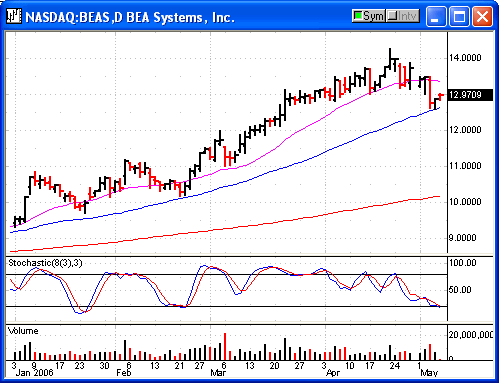Screen dimensions: 499x383
Task: Click the 11.0000 price axis label
Action: tap(465, 166)
